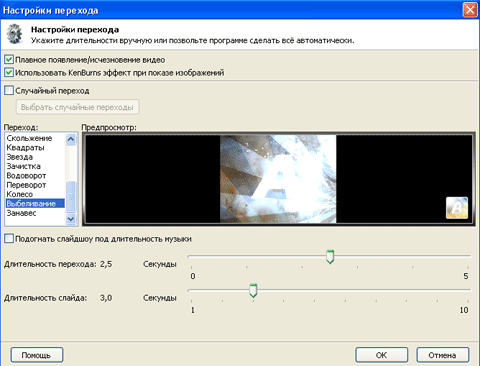Screen dimensions: 480x366
Task: Click the gear icon in dialog header
Action: [x=15, y=34]
